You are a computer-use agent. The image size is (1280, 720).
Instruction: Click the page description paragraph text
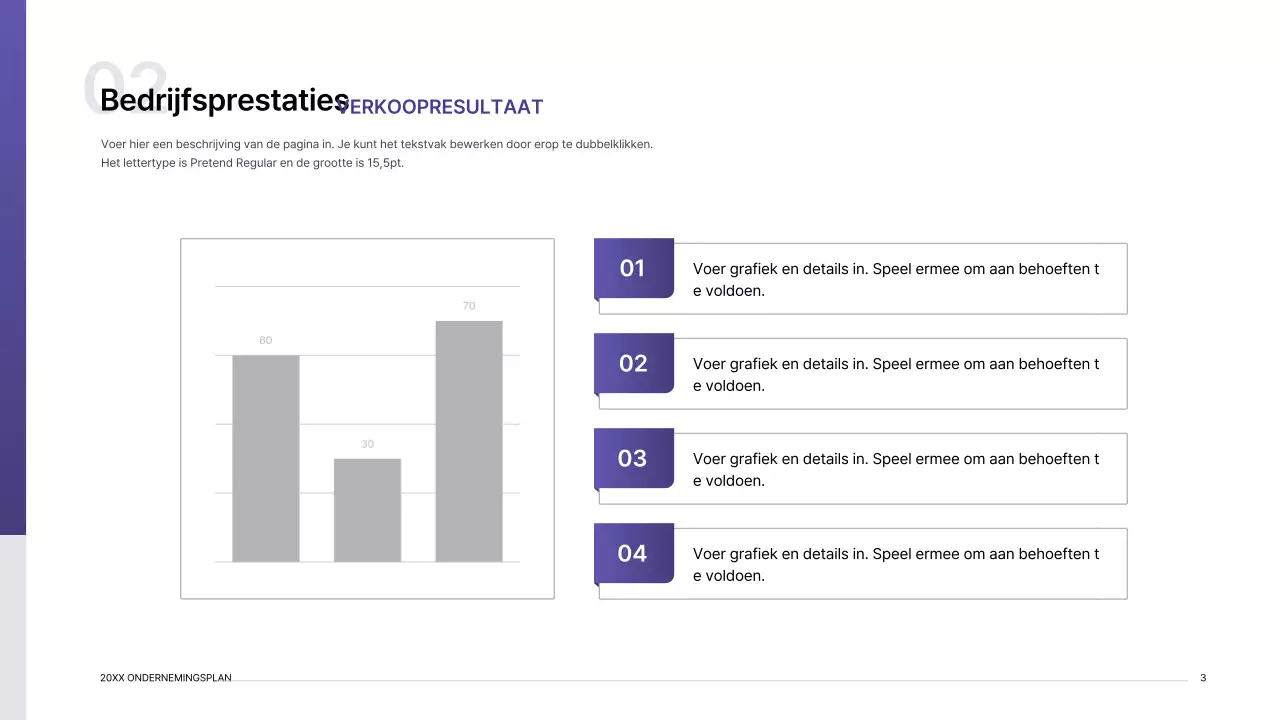[x=376, y=153]
